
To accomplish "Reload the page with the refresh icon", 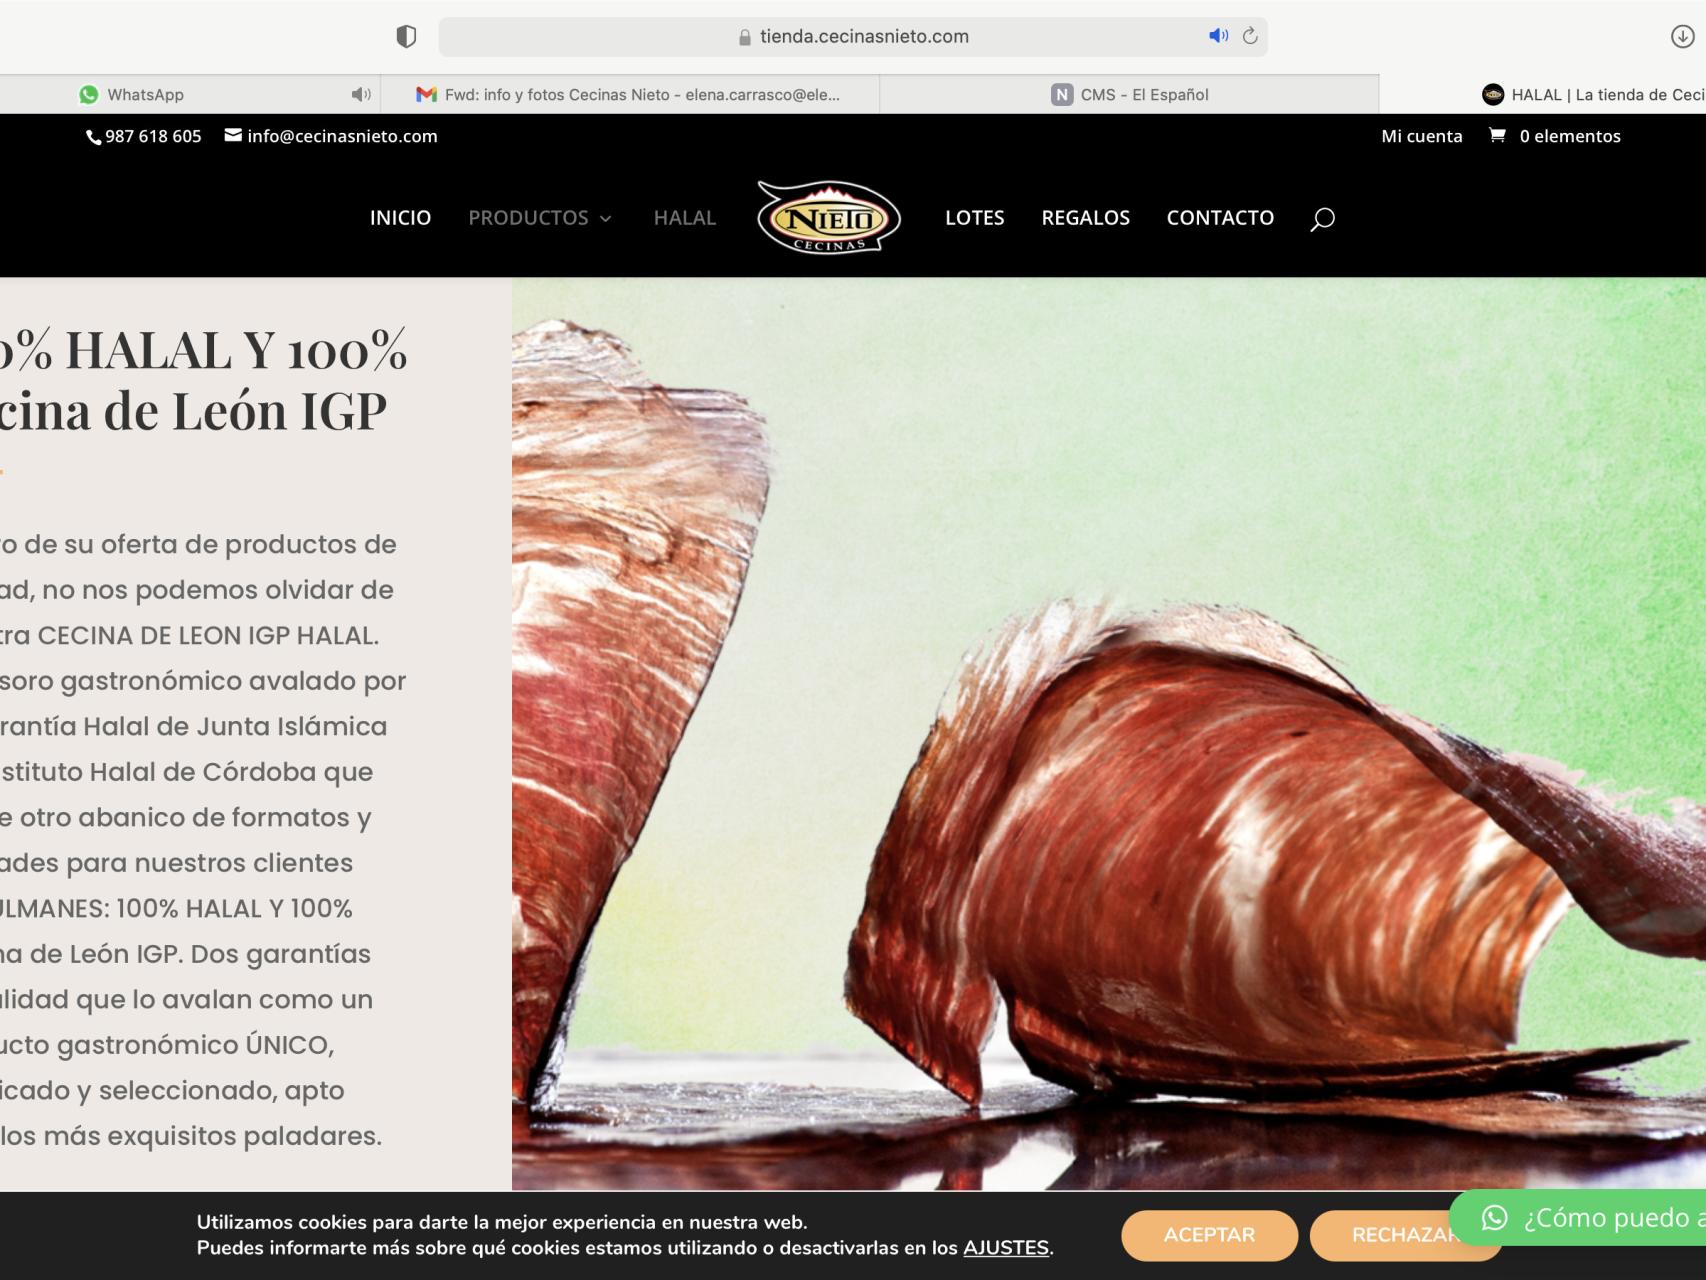I will coord(1249,35).
